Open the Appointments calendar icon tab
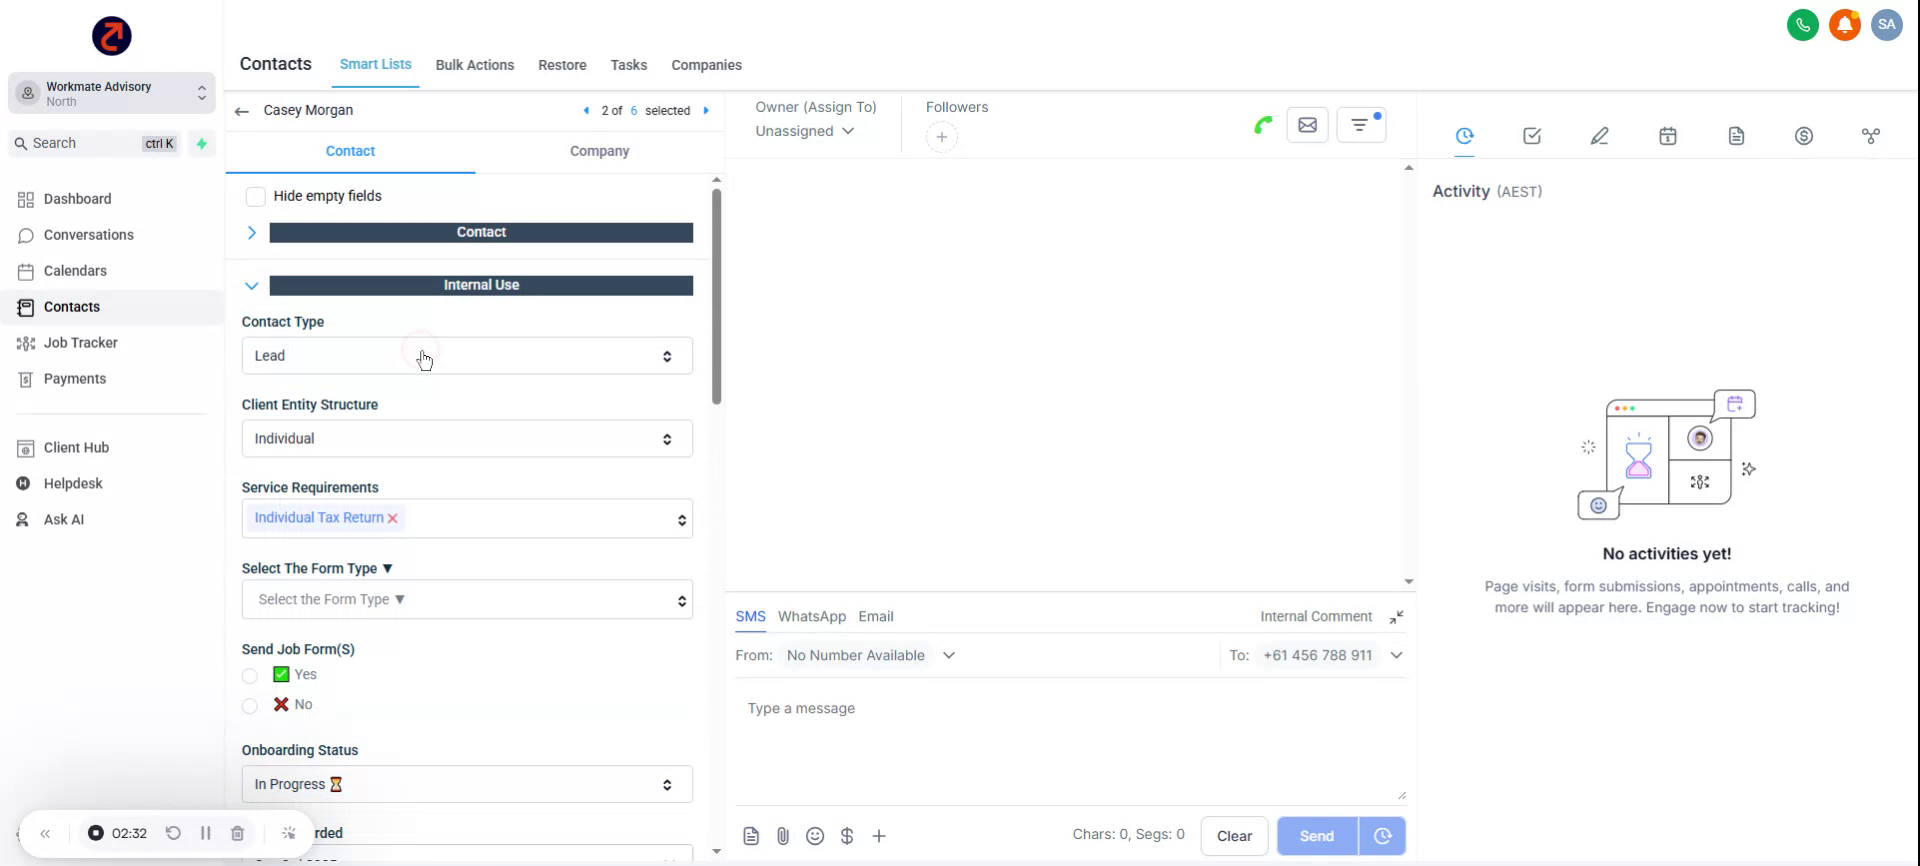The width and height of the screenshot is (1920, 866). [x=1668, y=136]
